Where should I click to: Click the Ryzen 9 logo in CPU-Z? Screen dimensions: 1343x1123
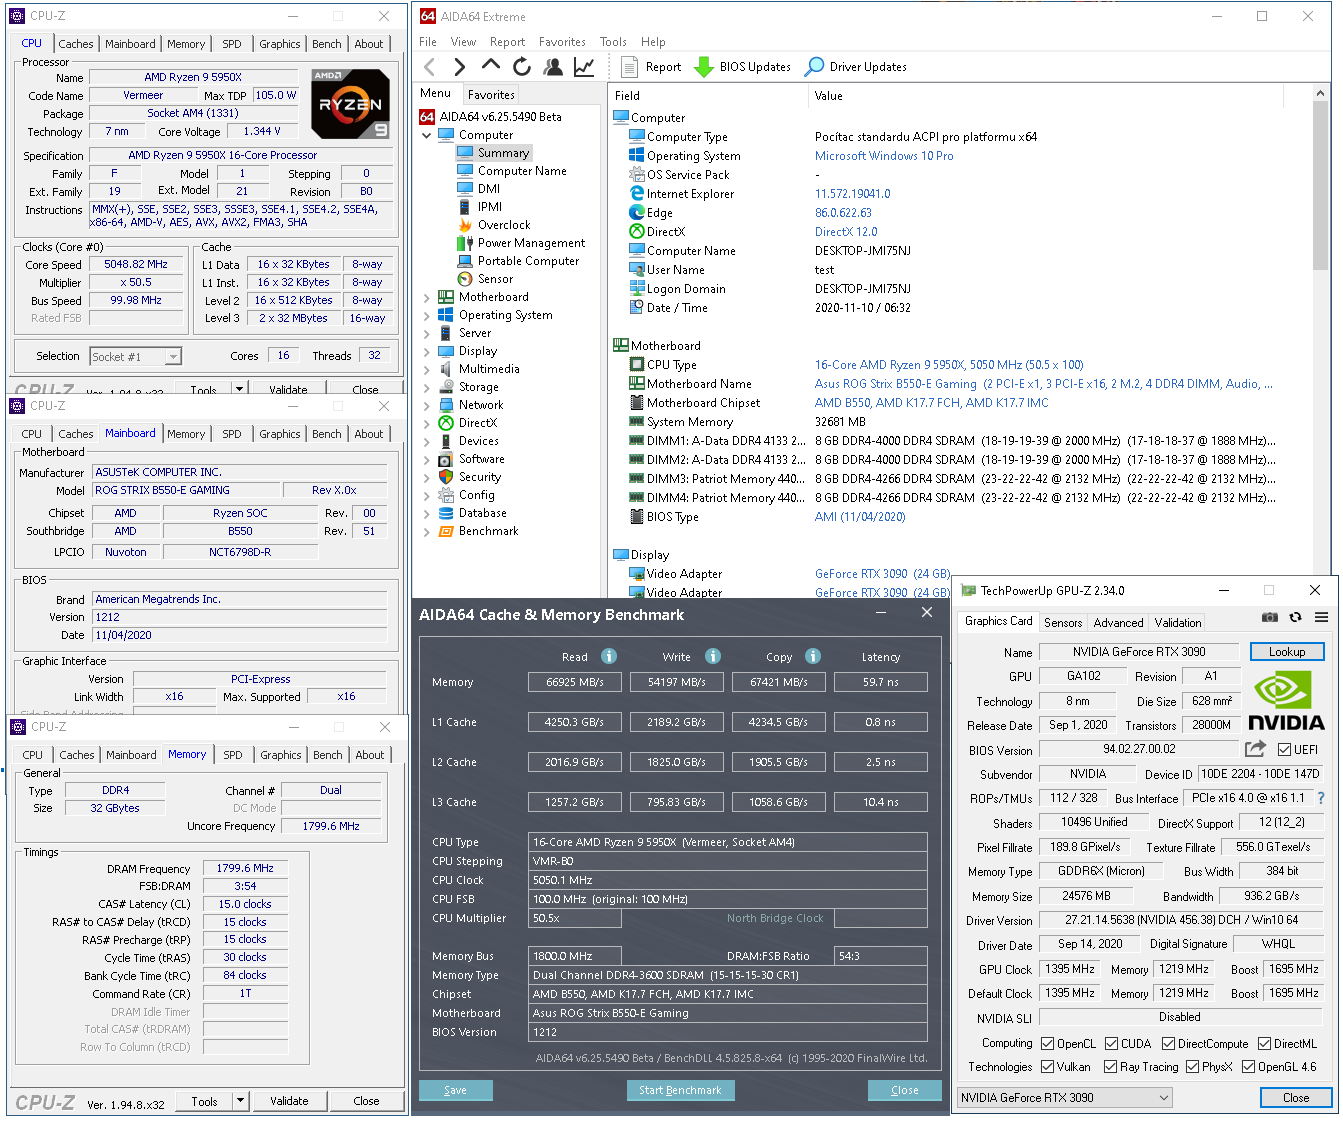tap(350, 103)
